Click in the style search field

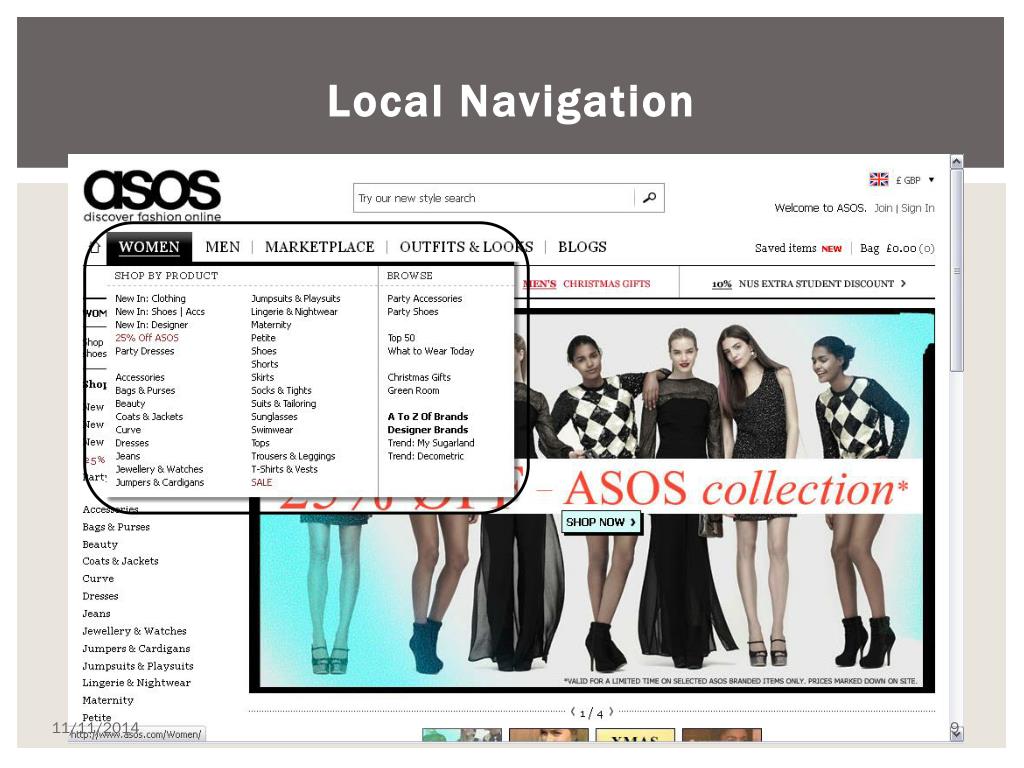click(494, 198)
